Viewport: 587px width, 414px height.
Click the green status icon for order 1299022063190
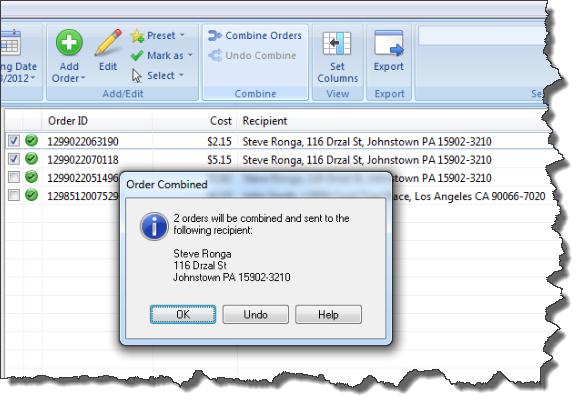[x=32, y=140]
